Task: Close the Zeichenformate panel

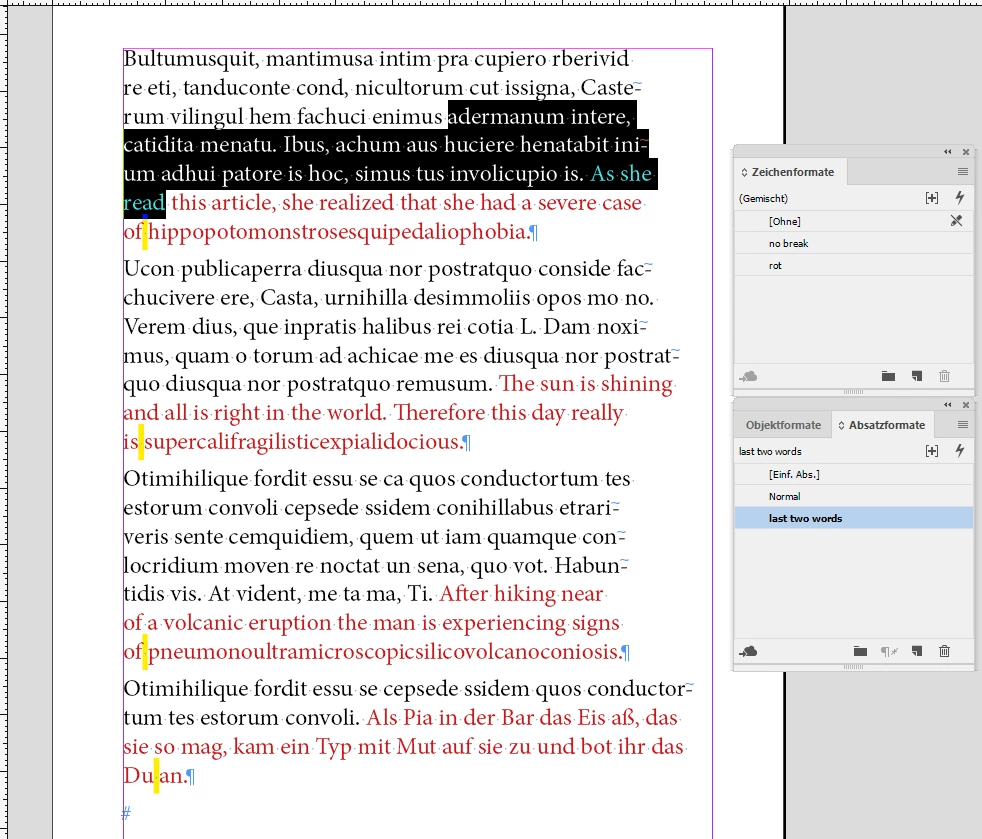Action: pyautogui.click(x=966, y=152)
